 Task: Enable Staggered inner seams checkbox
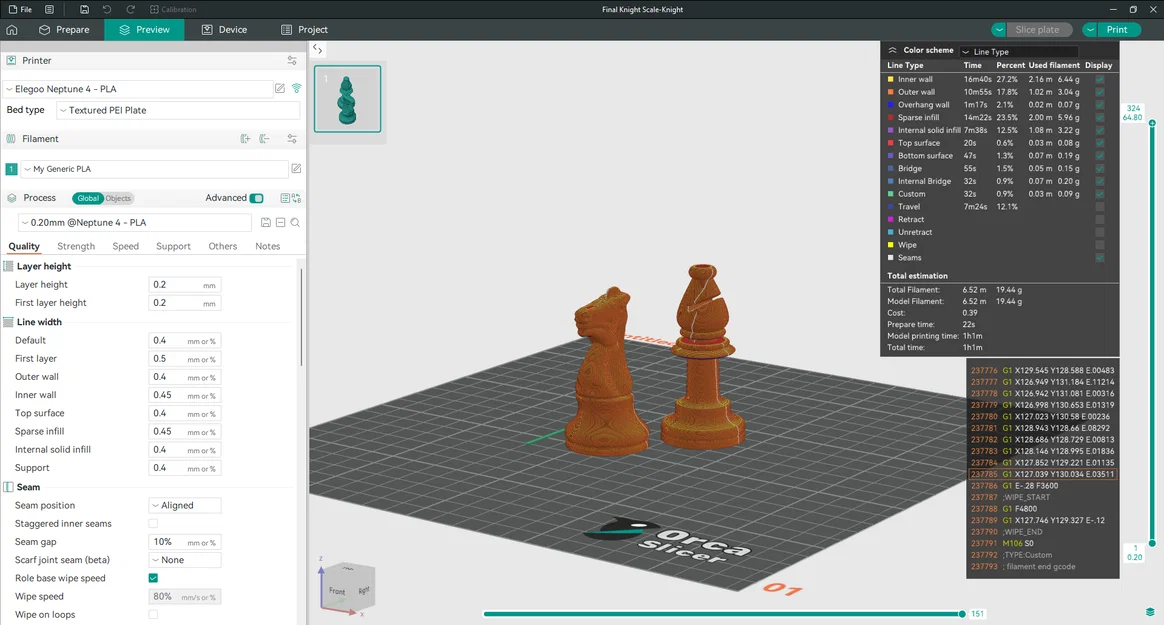[x=153, y=524]
